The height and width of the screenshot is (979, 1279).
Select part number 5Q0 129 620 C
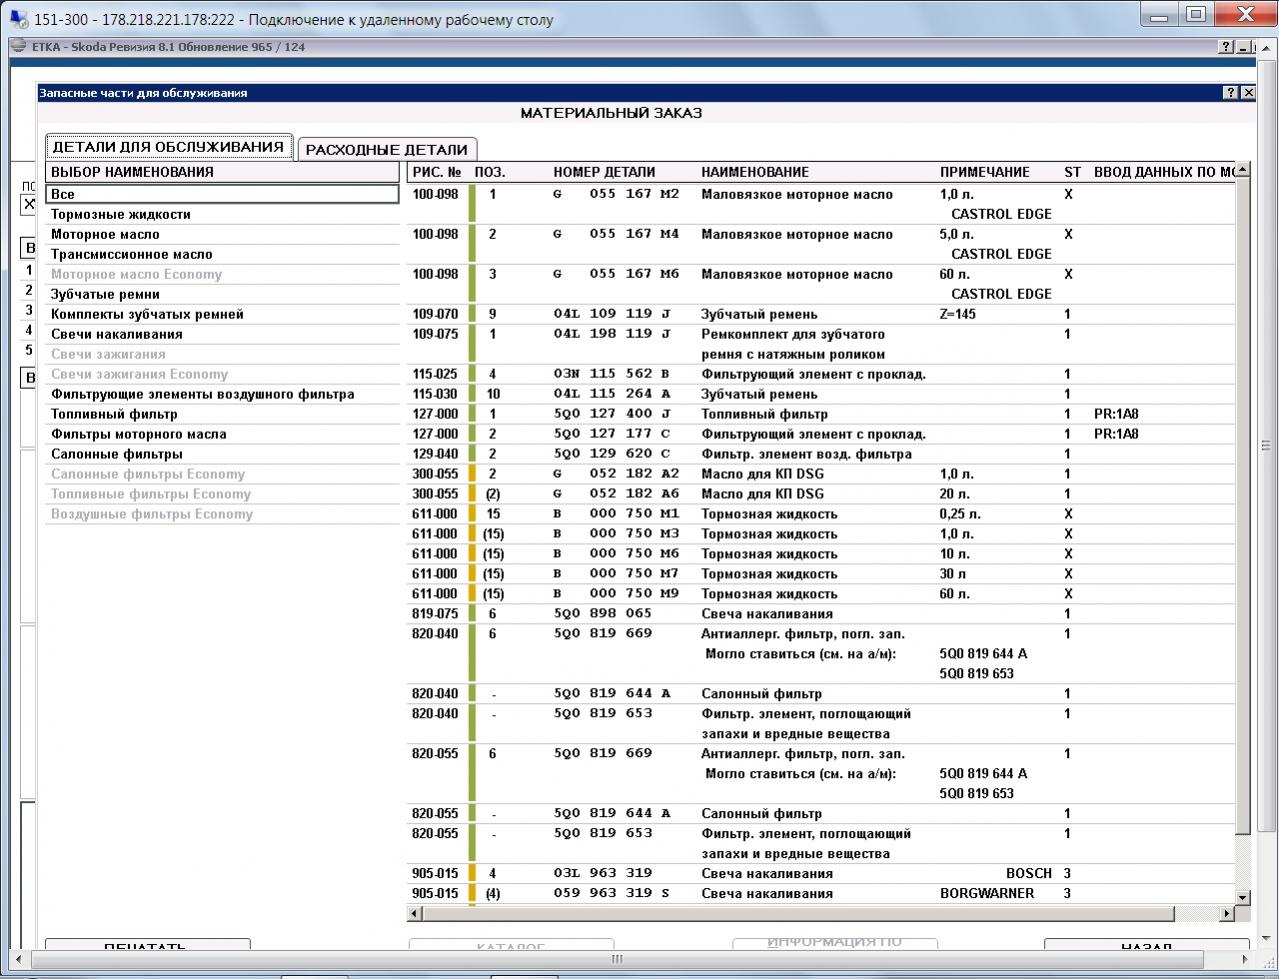click(x=612, y=454)
